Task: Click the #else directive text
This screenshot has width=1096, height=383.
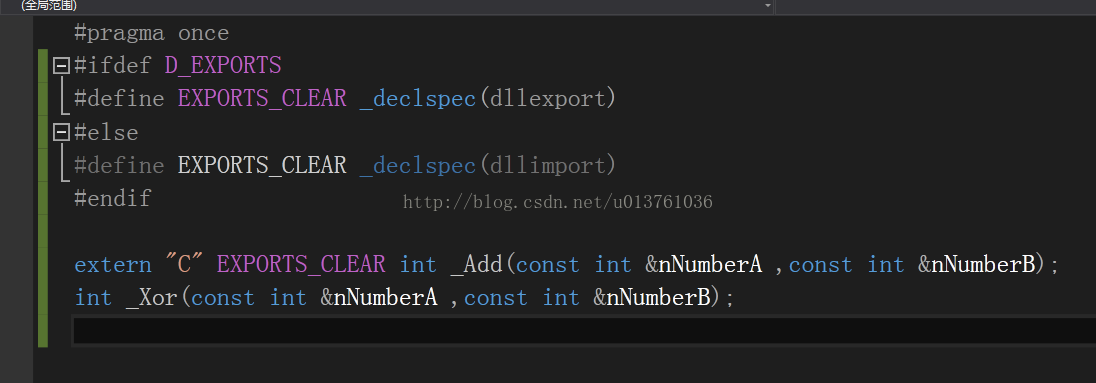Action: pos(106,132)
